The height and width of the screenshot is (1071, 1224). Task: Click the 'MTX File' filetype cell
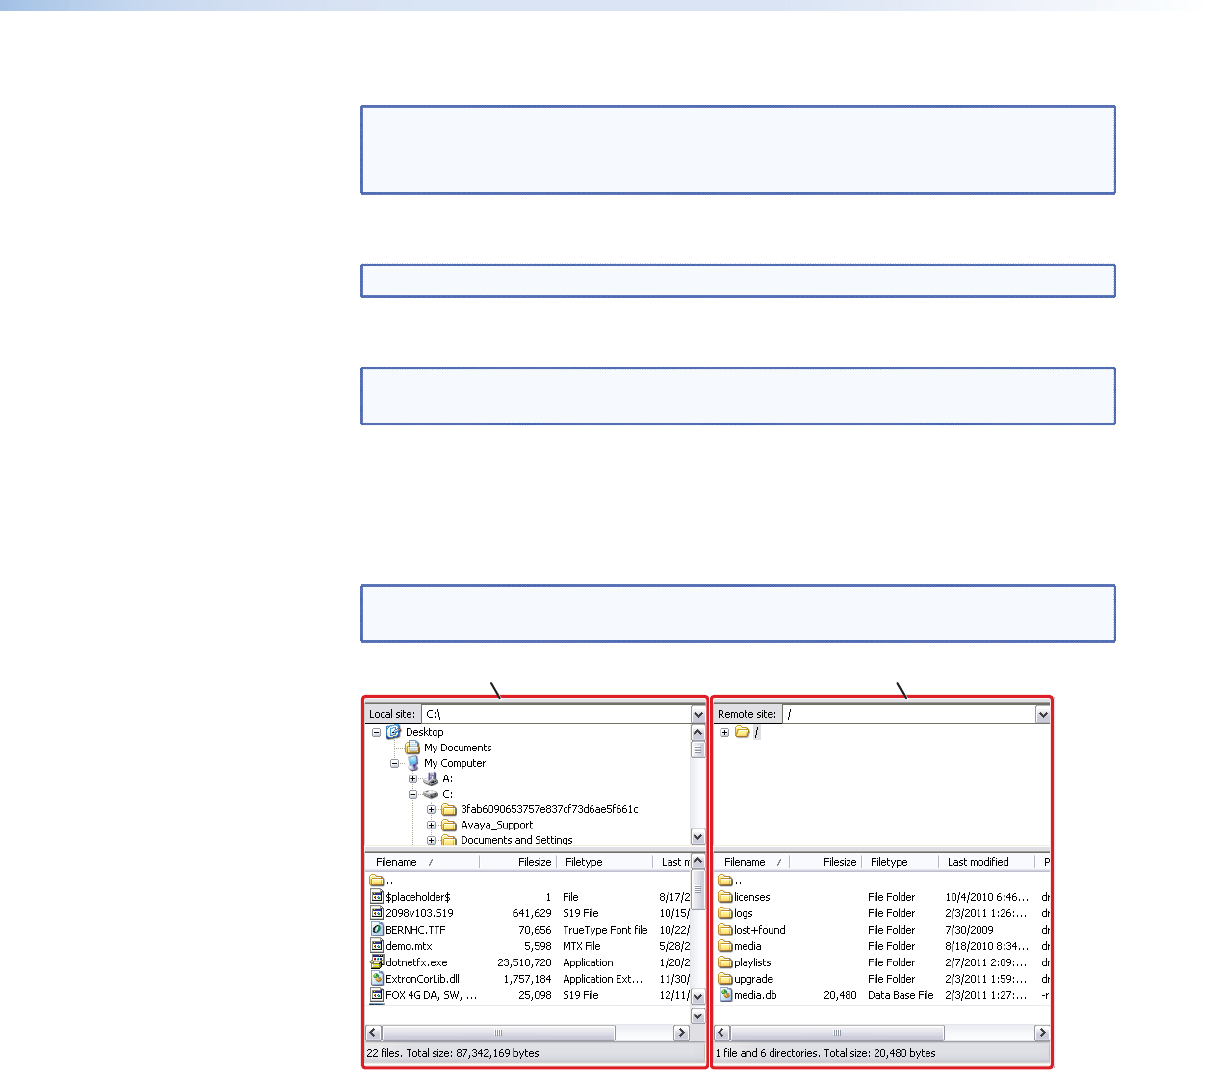[582, 946]
